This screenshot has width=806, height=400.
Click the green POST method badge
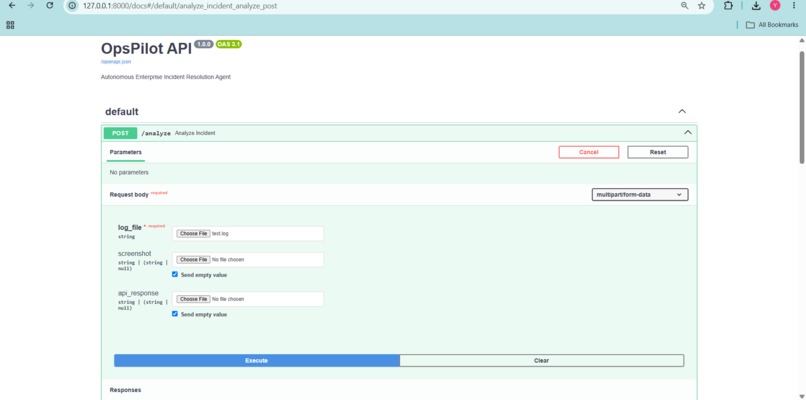(120, 133)
